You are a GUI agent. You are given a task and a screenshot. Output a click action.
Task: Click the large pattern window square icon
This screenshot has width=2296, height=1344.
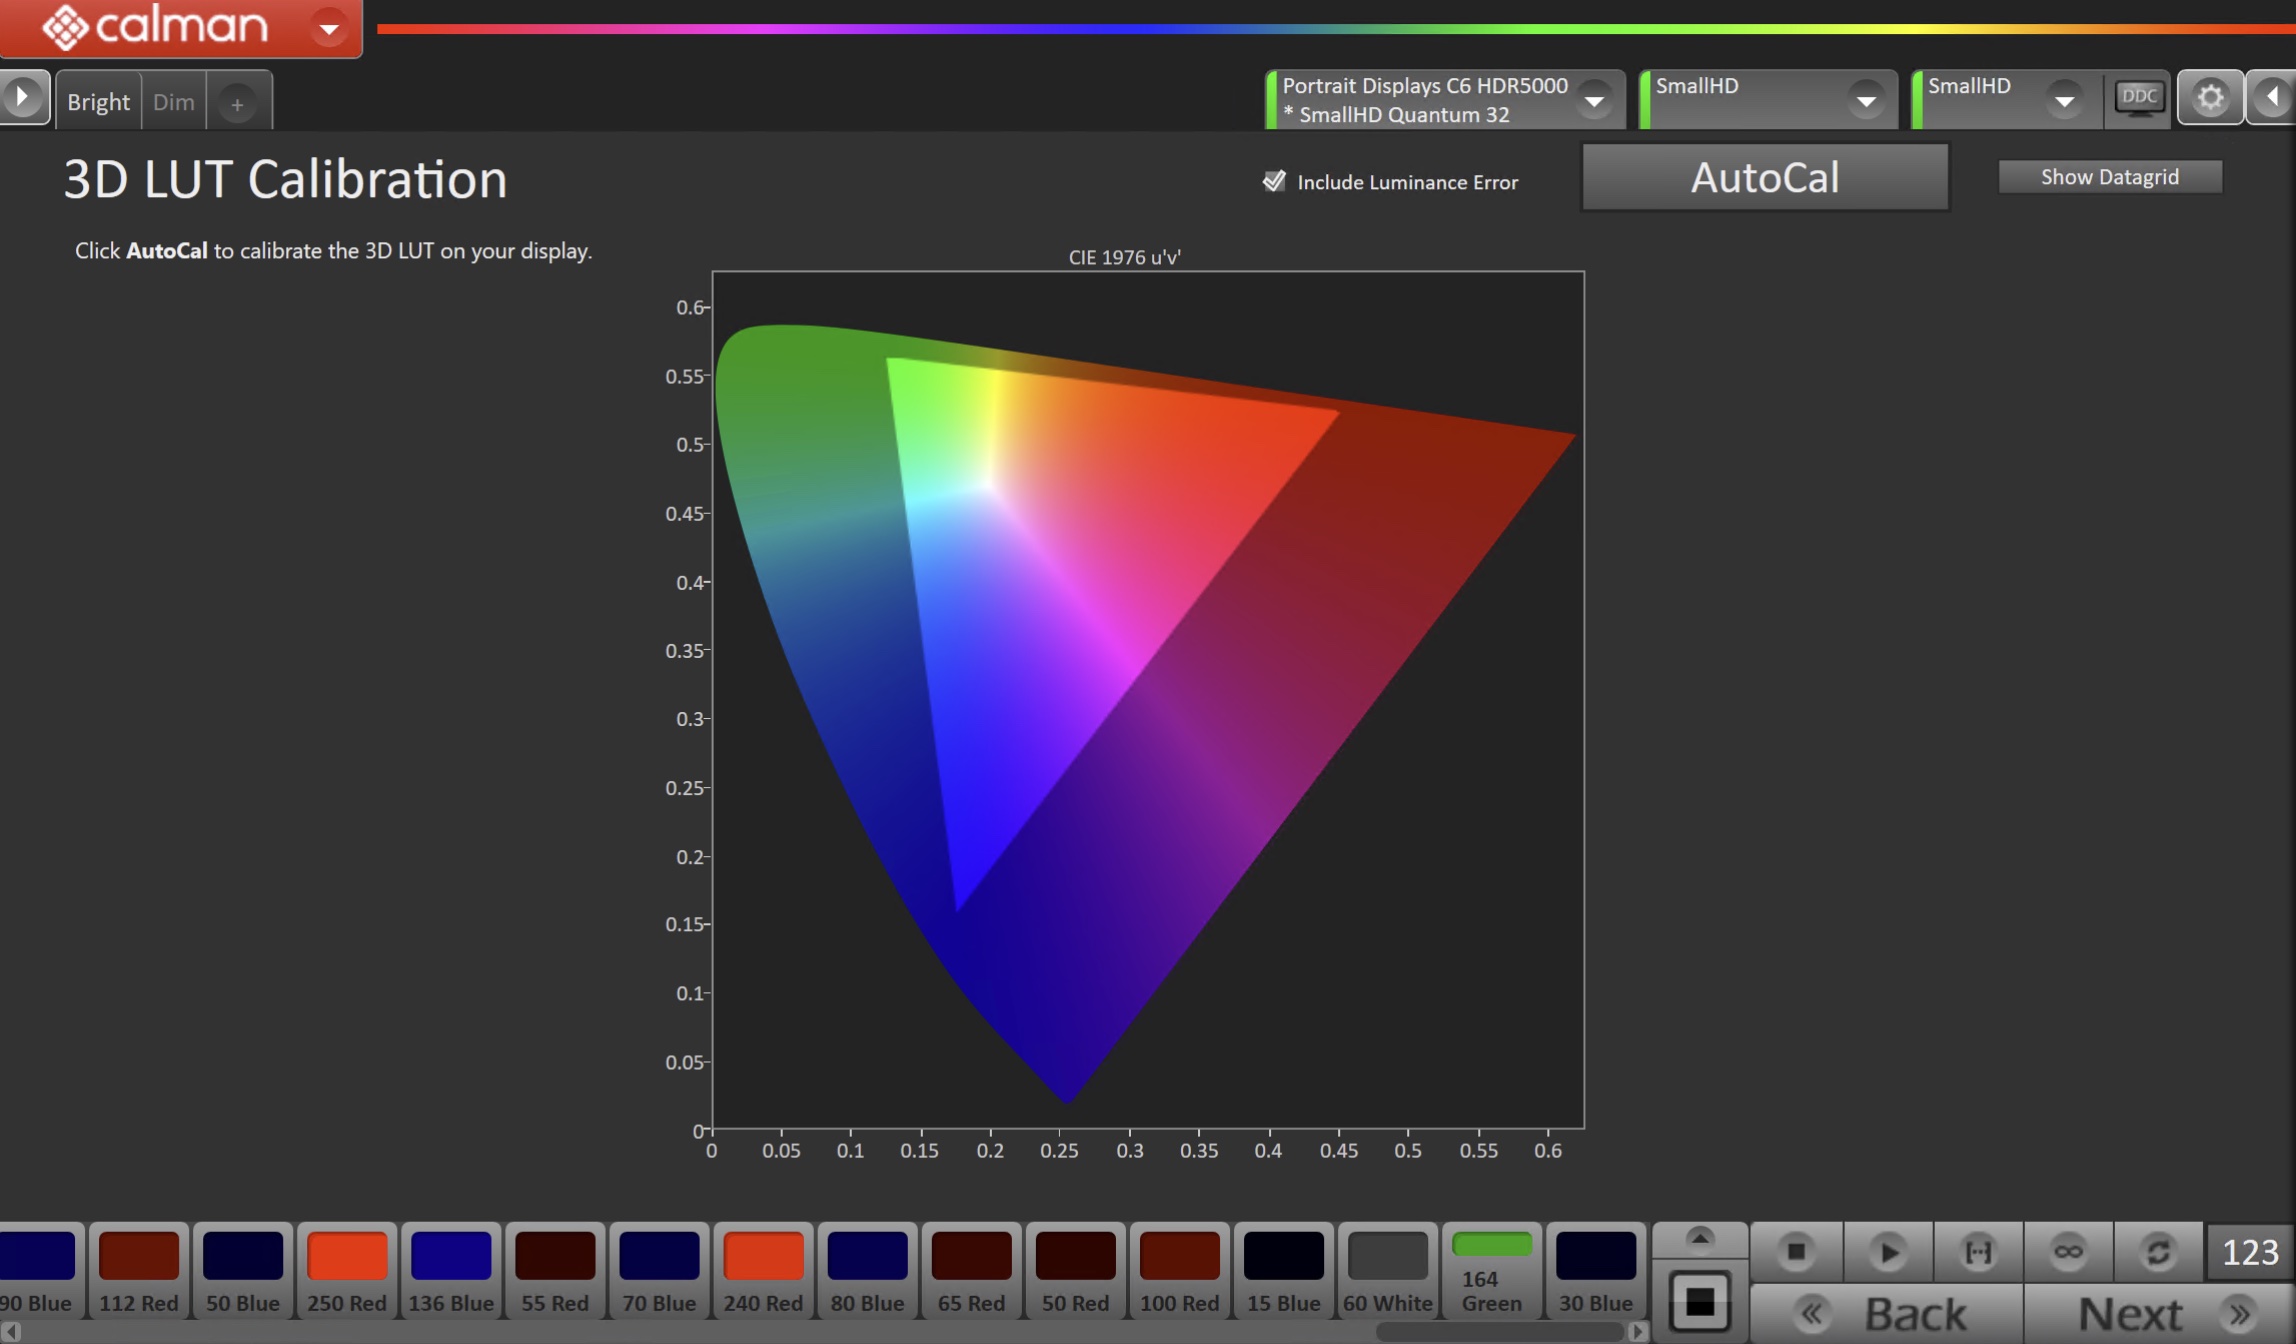tap(1699, 1302)
